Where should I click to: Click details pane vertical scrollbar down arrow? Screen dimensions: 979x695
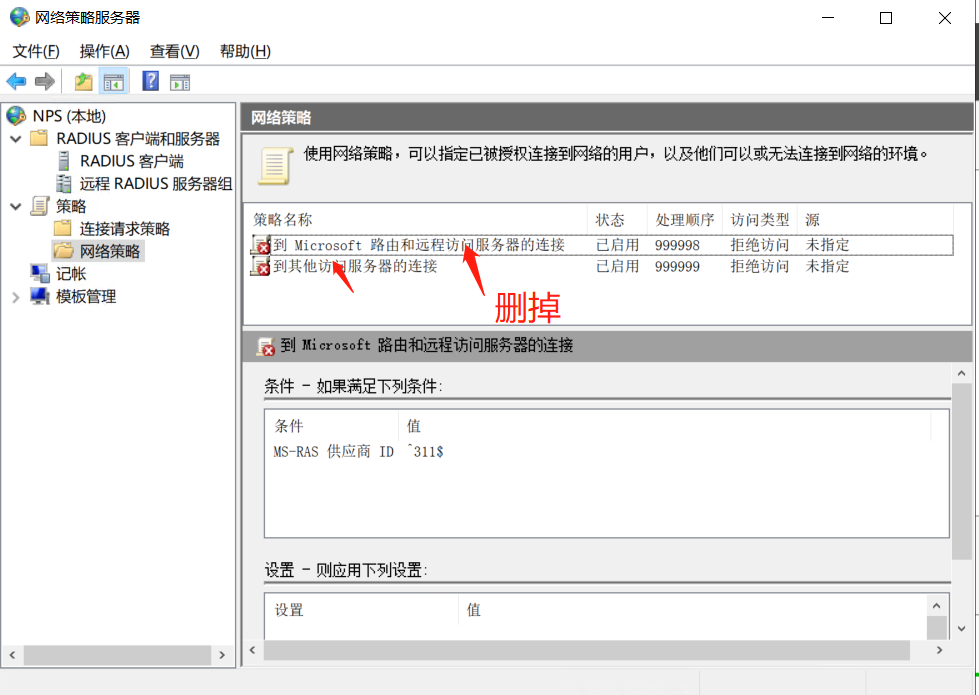click(x=962, y=629)
